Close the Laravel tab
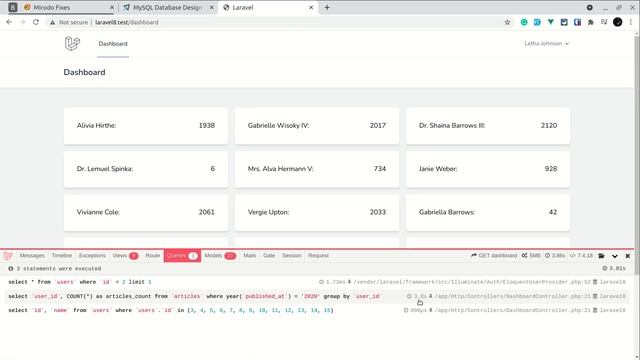The image size is (640, 360). tap(311, 7)
